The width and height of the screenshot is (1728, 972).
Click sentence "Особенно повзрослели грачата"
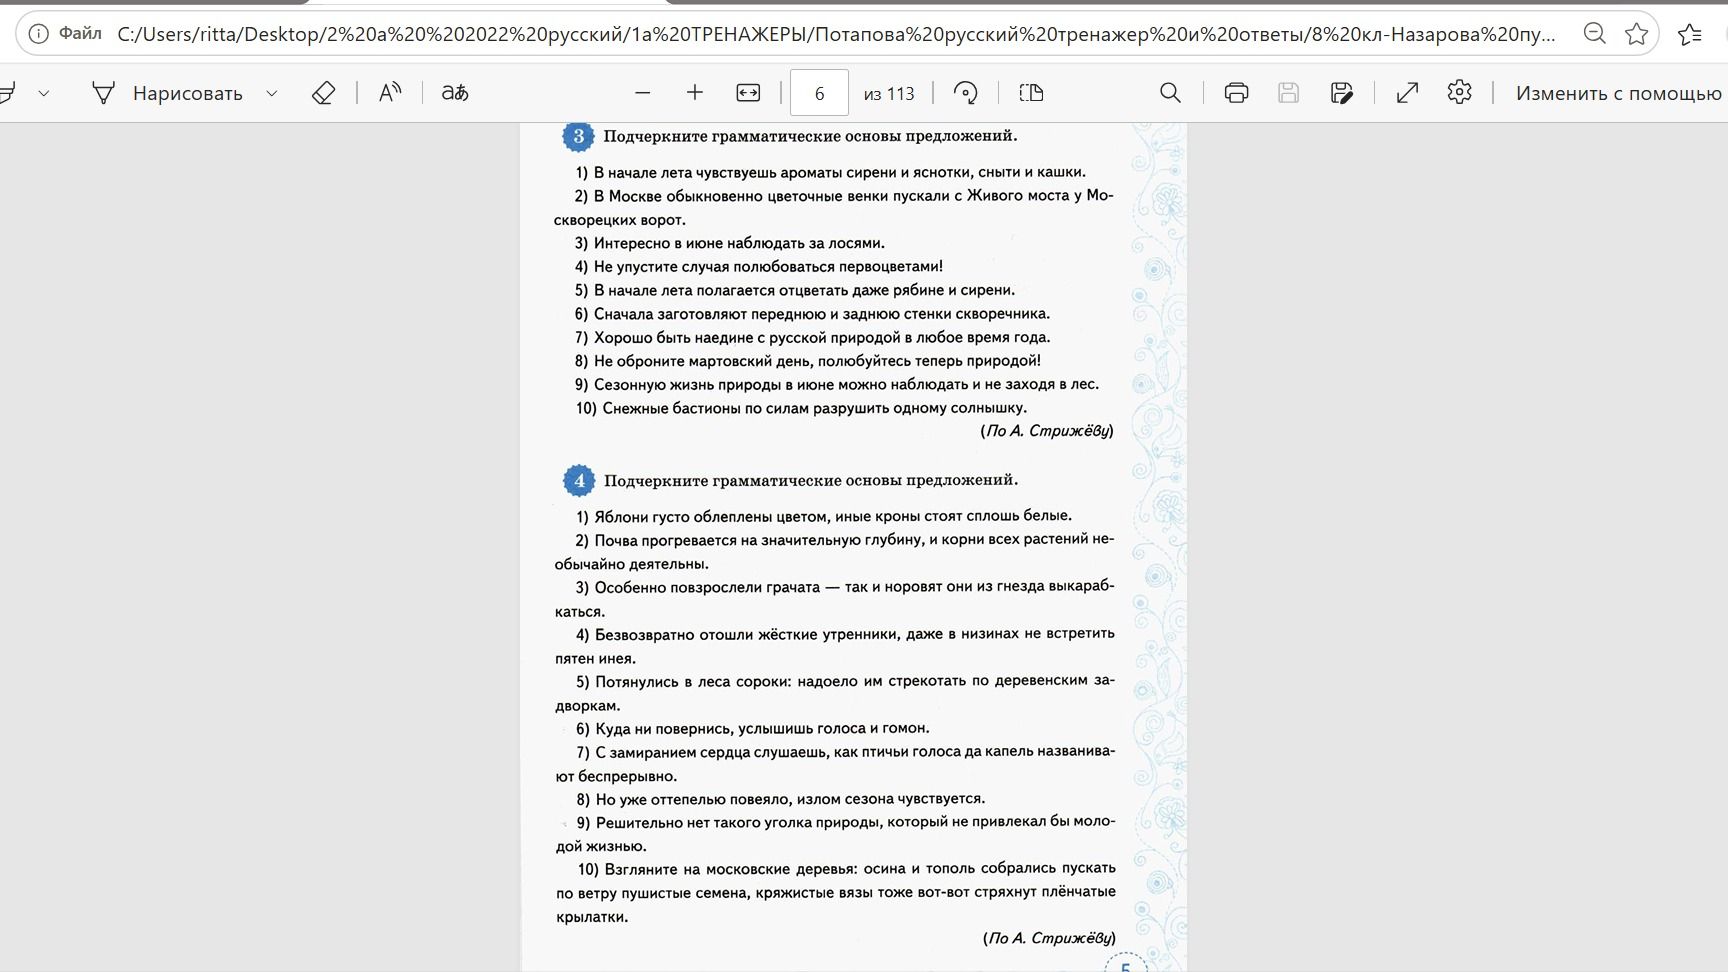pyautogui.click(x=835, y=598)
